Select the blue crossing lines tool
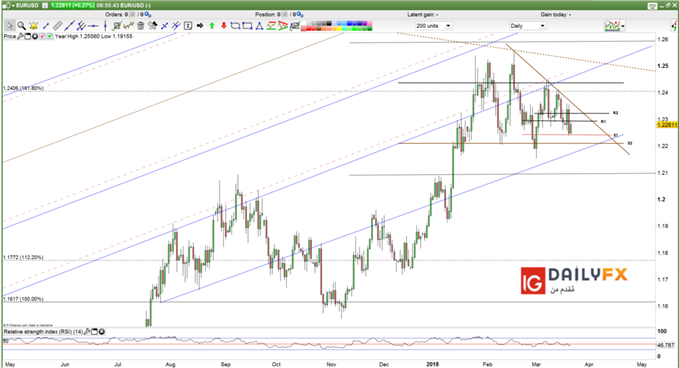 point(164,26)
